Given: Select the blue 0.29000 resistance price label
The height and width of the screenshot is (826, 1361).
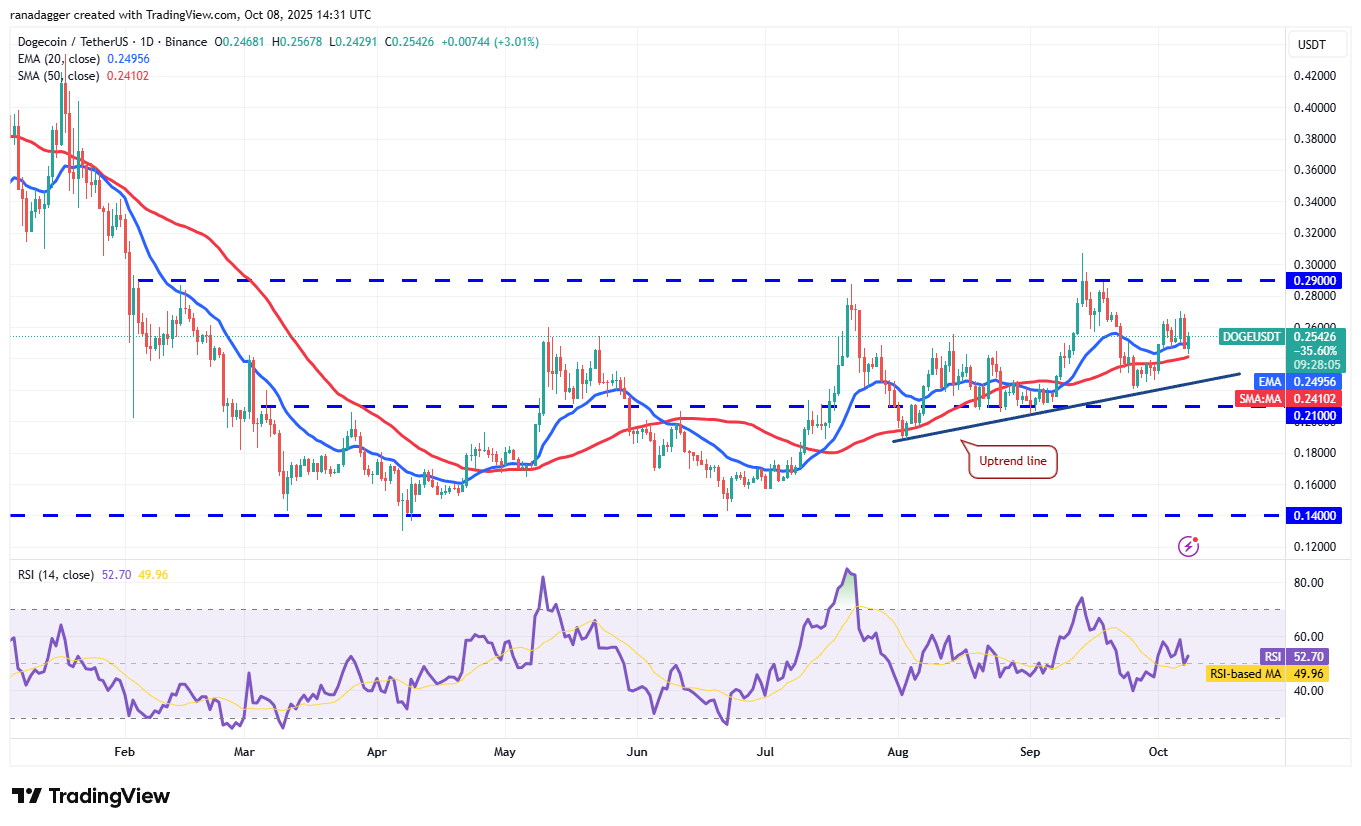Looking at the screenshot, I should tap(1315, 281).
